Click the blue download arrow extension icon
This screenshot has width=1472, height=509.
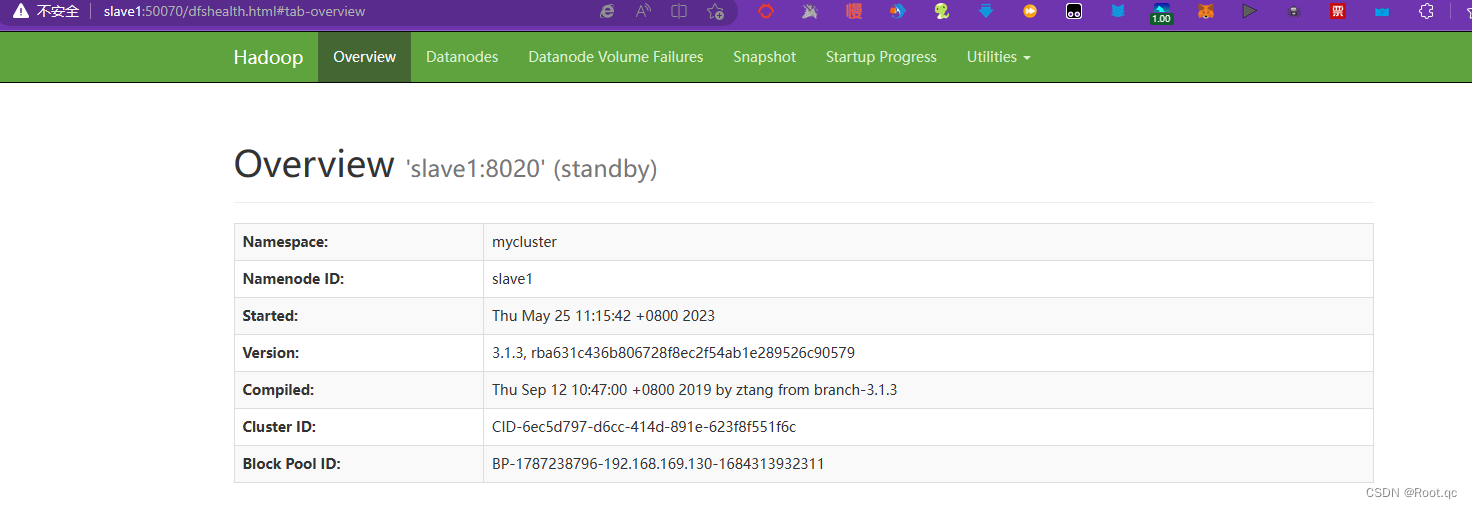[986, 12]
